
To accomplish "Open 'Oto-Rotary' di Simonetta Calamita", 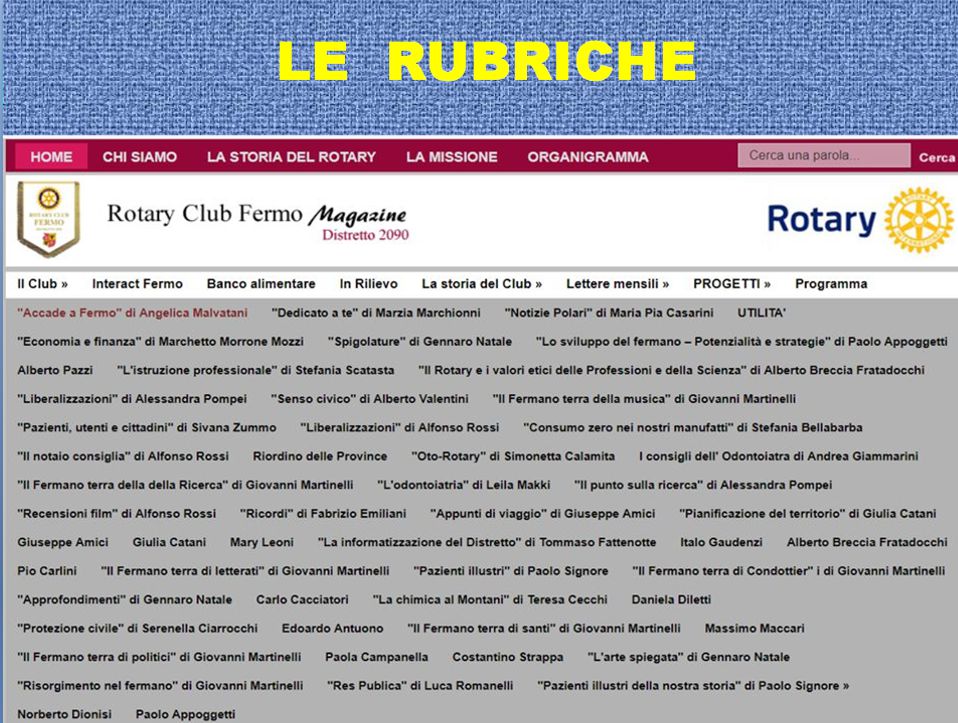I will coord(513,457).
